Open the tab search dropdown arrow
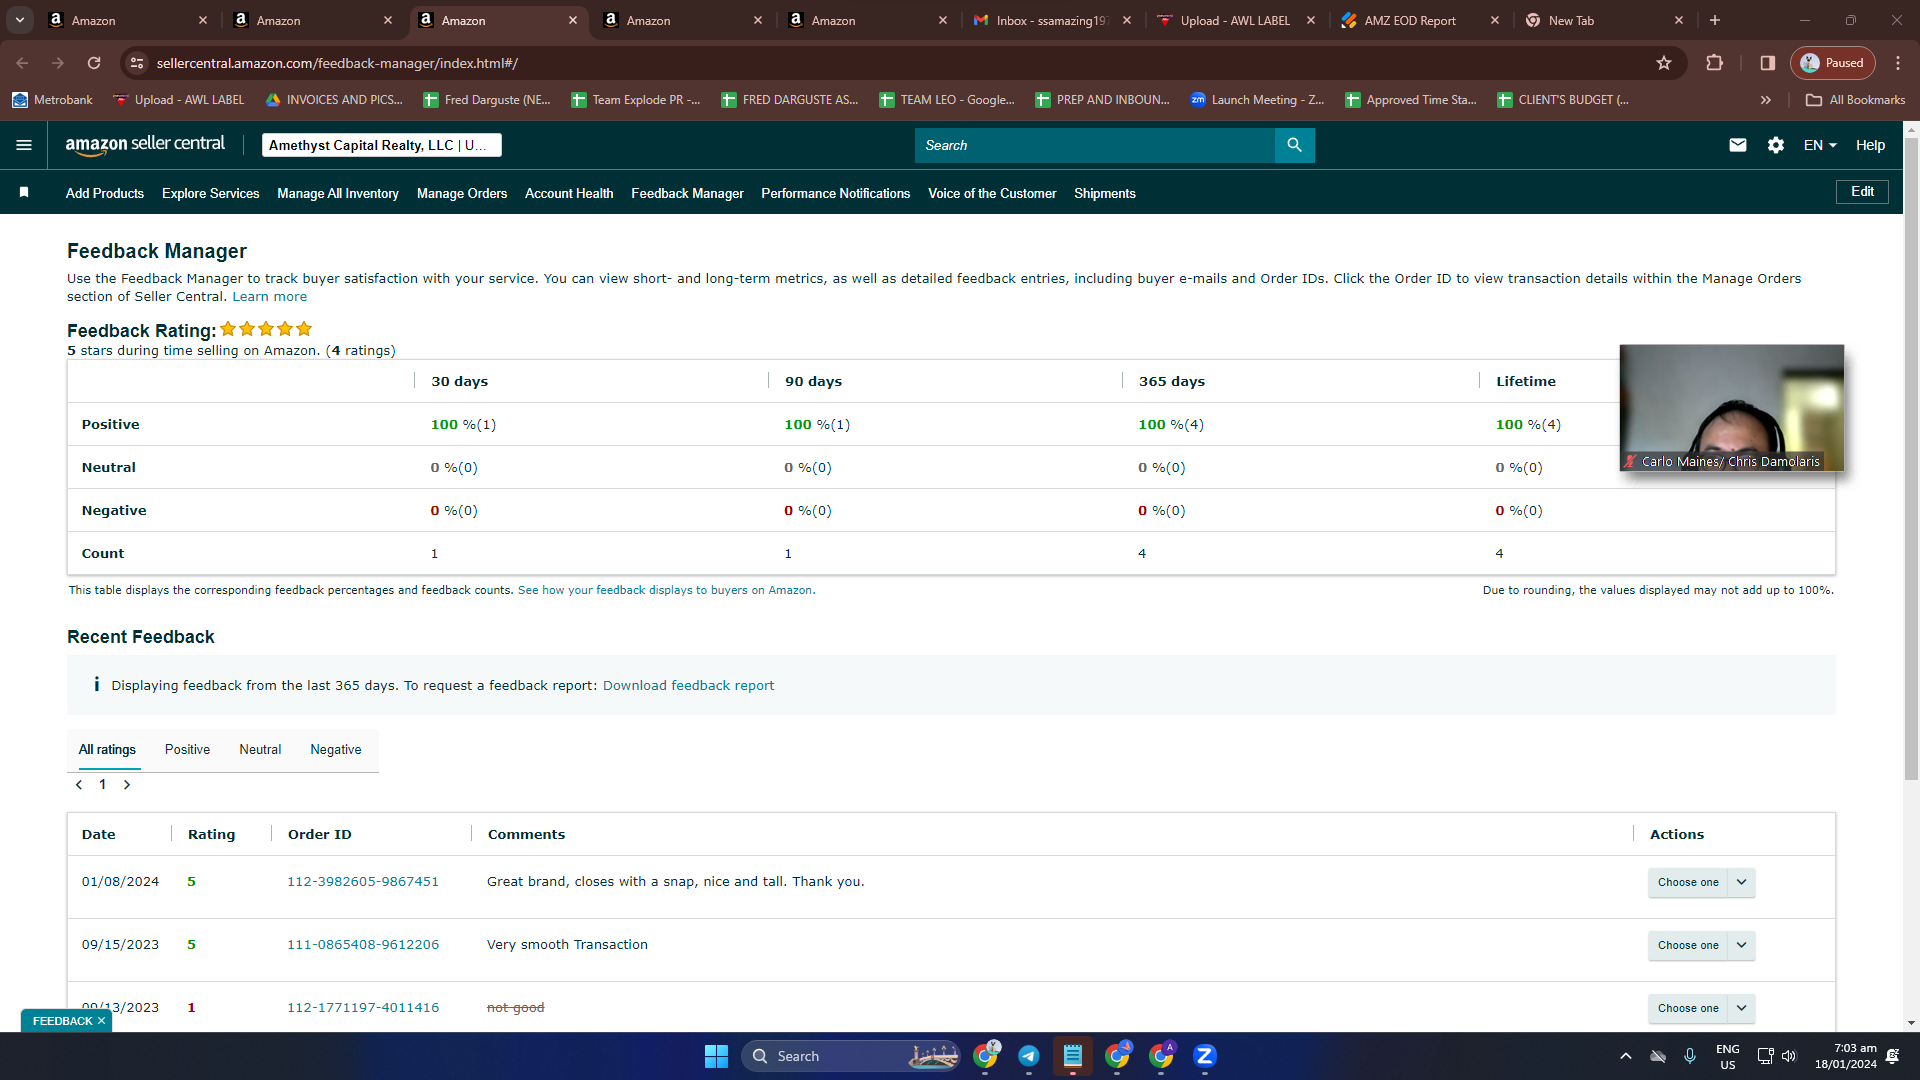The width and height of the screenshot is (1920, 1080). pyautogui.click(x=20, y=20)
